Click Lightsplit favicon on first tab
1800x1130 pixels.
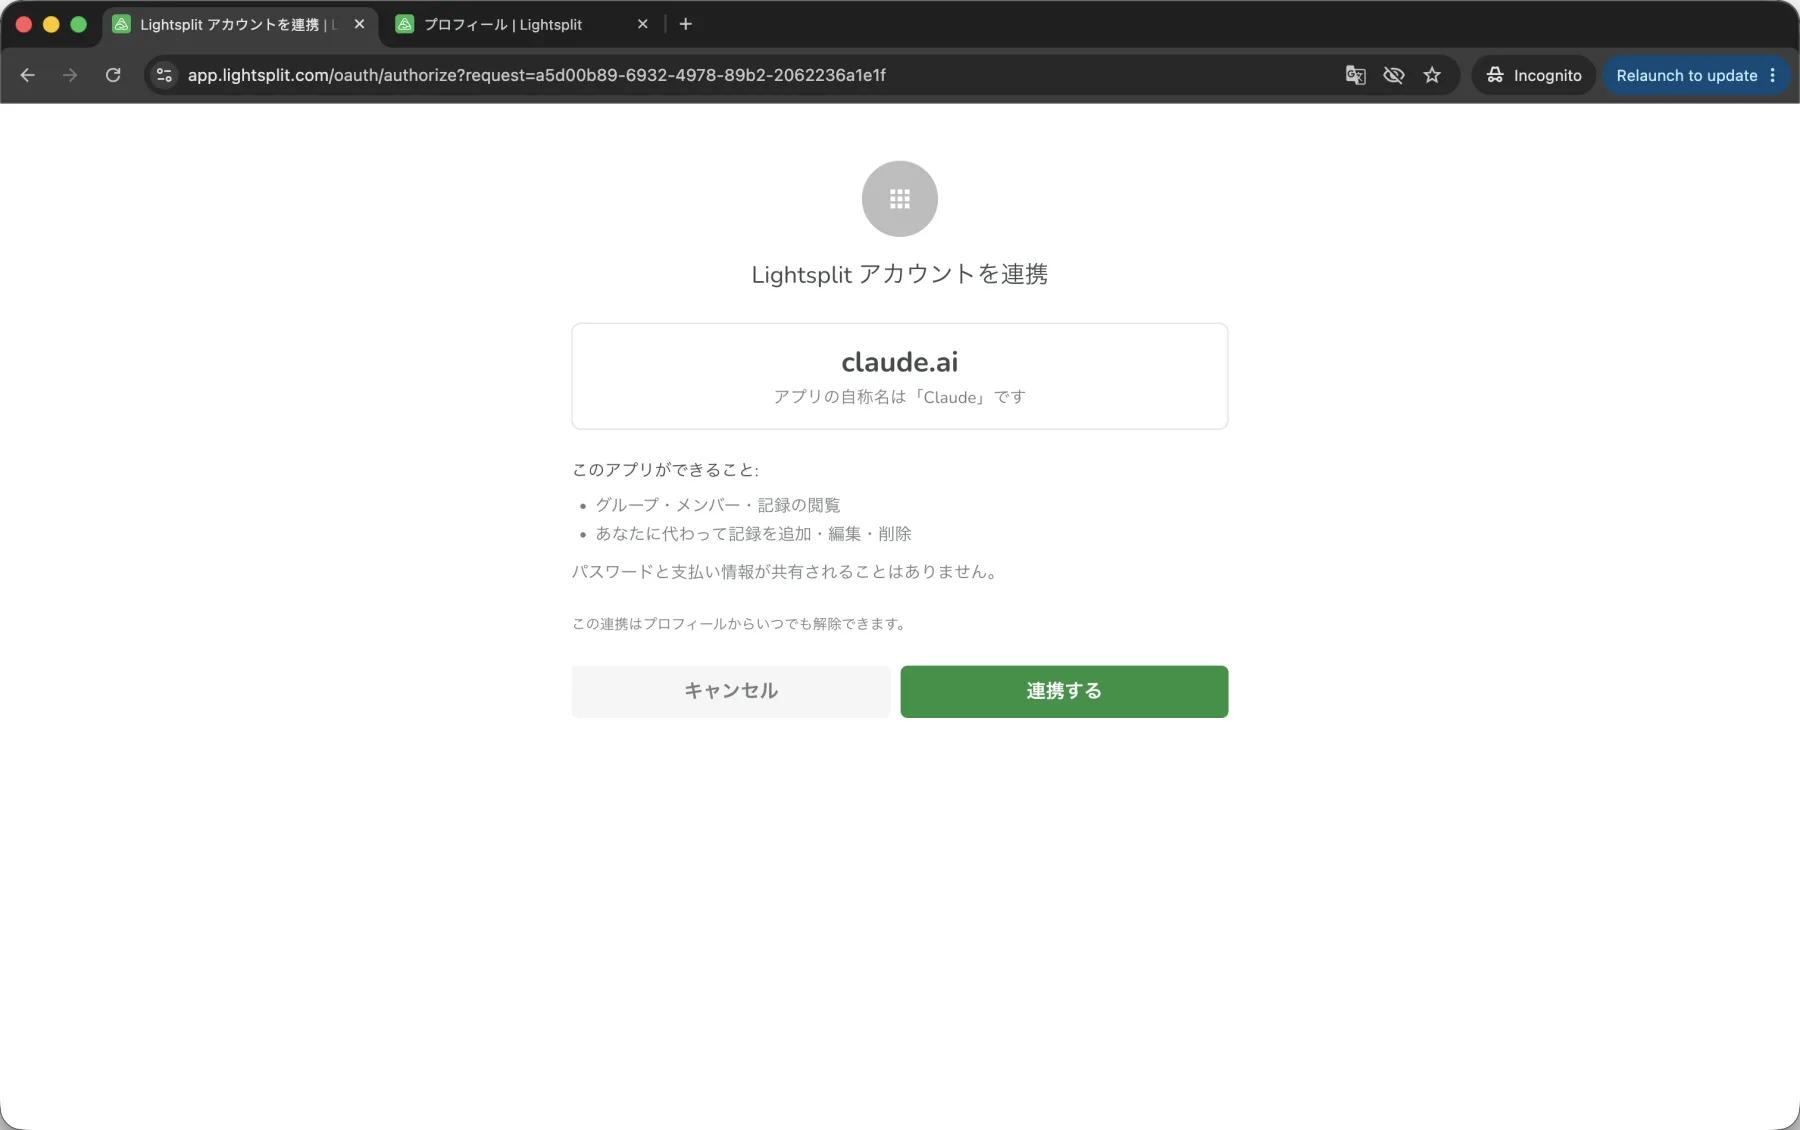click(121, 24)
